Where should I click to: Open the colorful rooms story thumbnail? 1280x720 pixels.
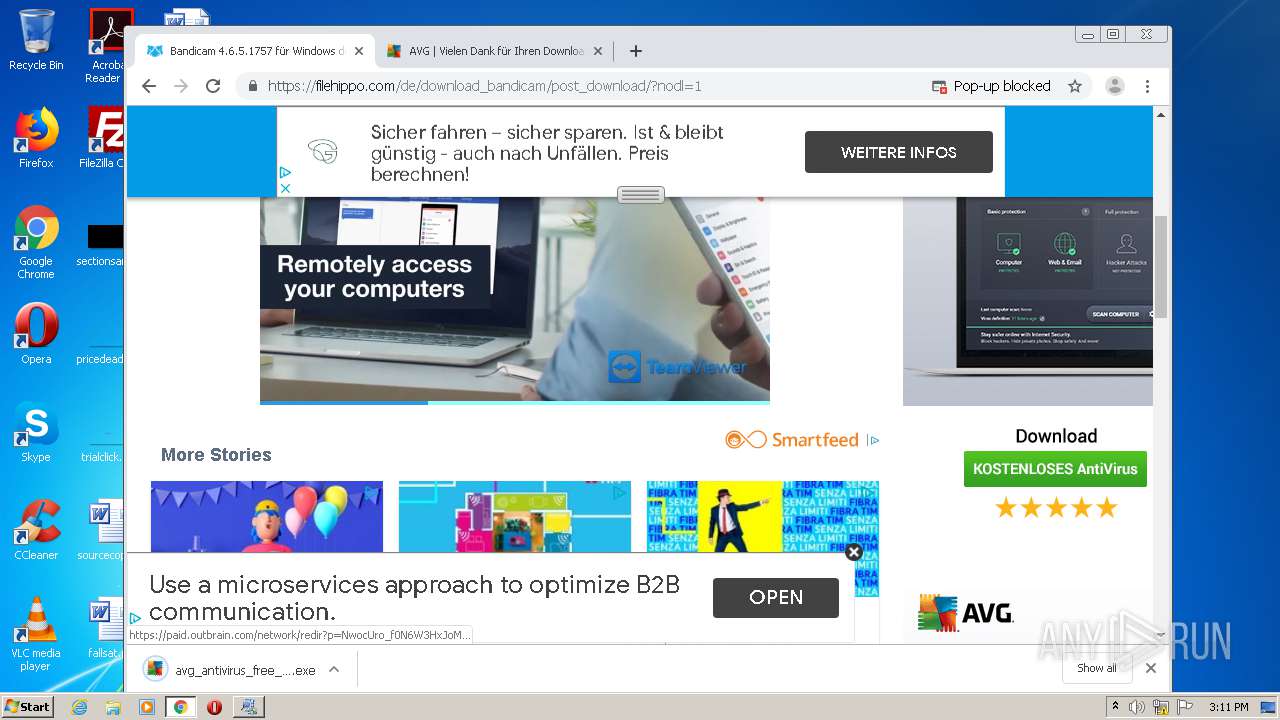pyautogui.click(x=515, y=517)
